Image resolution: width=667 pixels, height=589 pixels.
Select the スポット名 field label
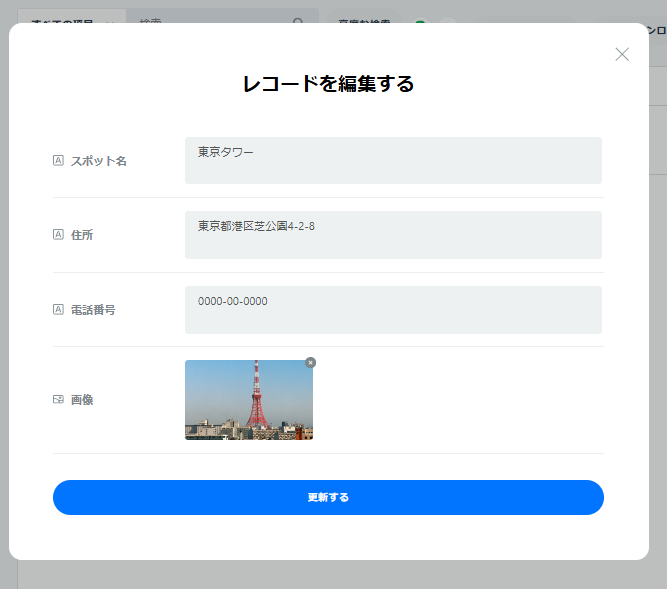tap(99, 161)
